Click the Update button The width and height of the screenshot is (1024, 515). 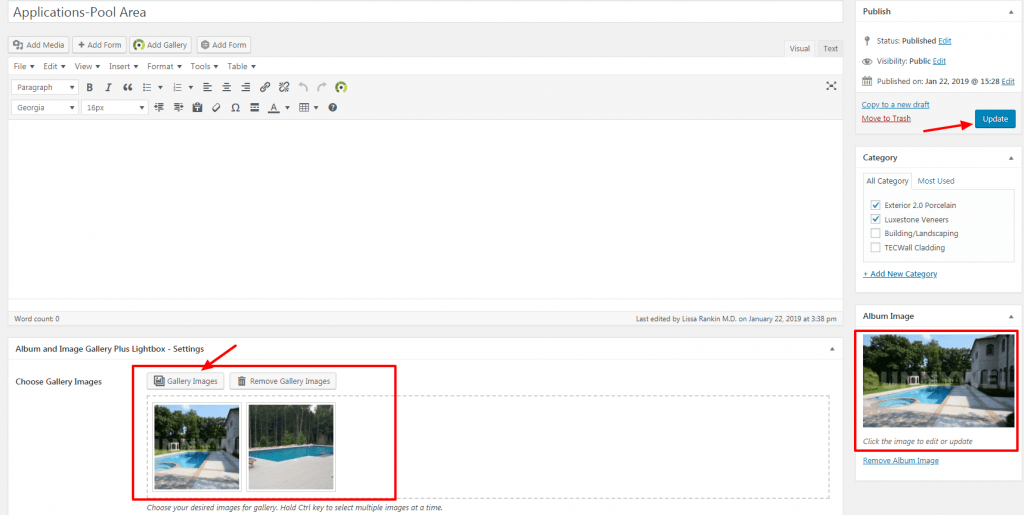(995, 119)
